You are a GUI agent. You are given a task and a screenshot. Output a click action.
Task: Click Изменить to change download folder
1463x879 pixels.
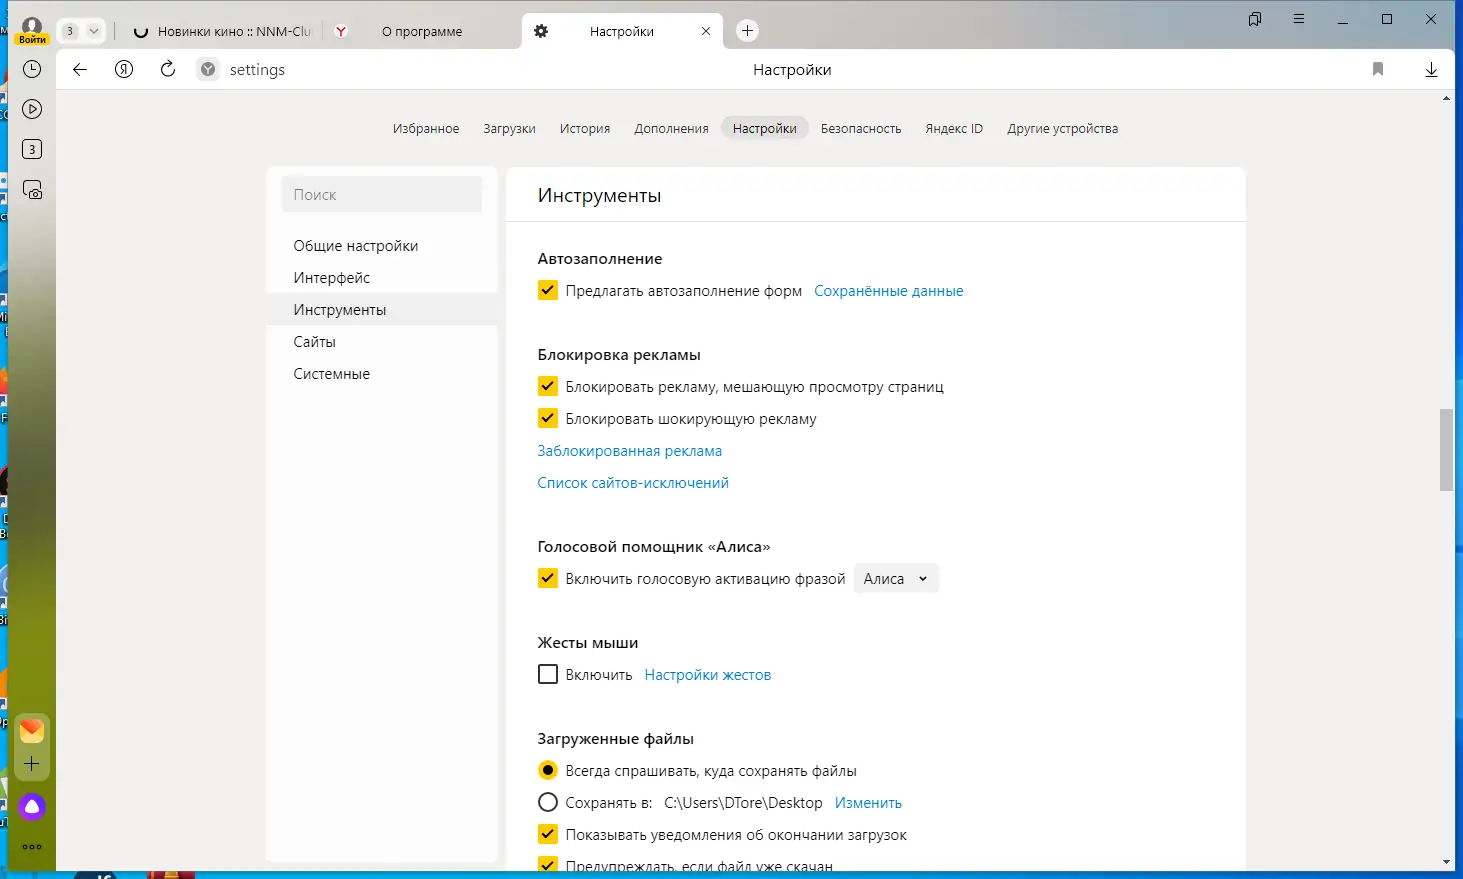tap(868, 803)
